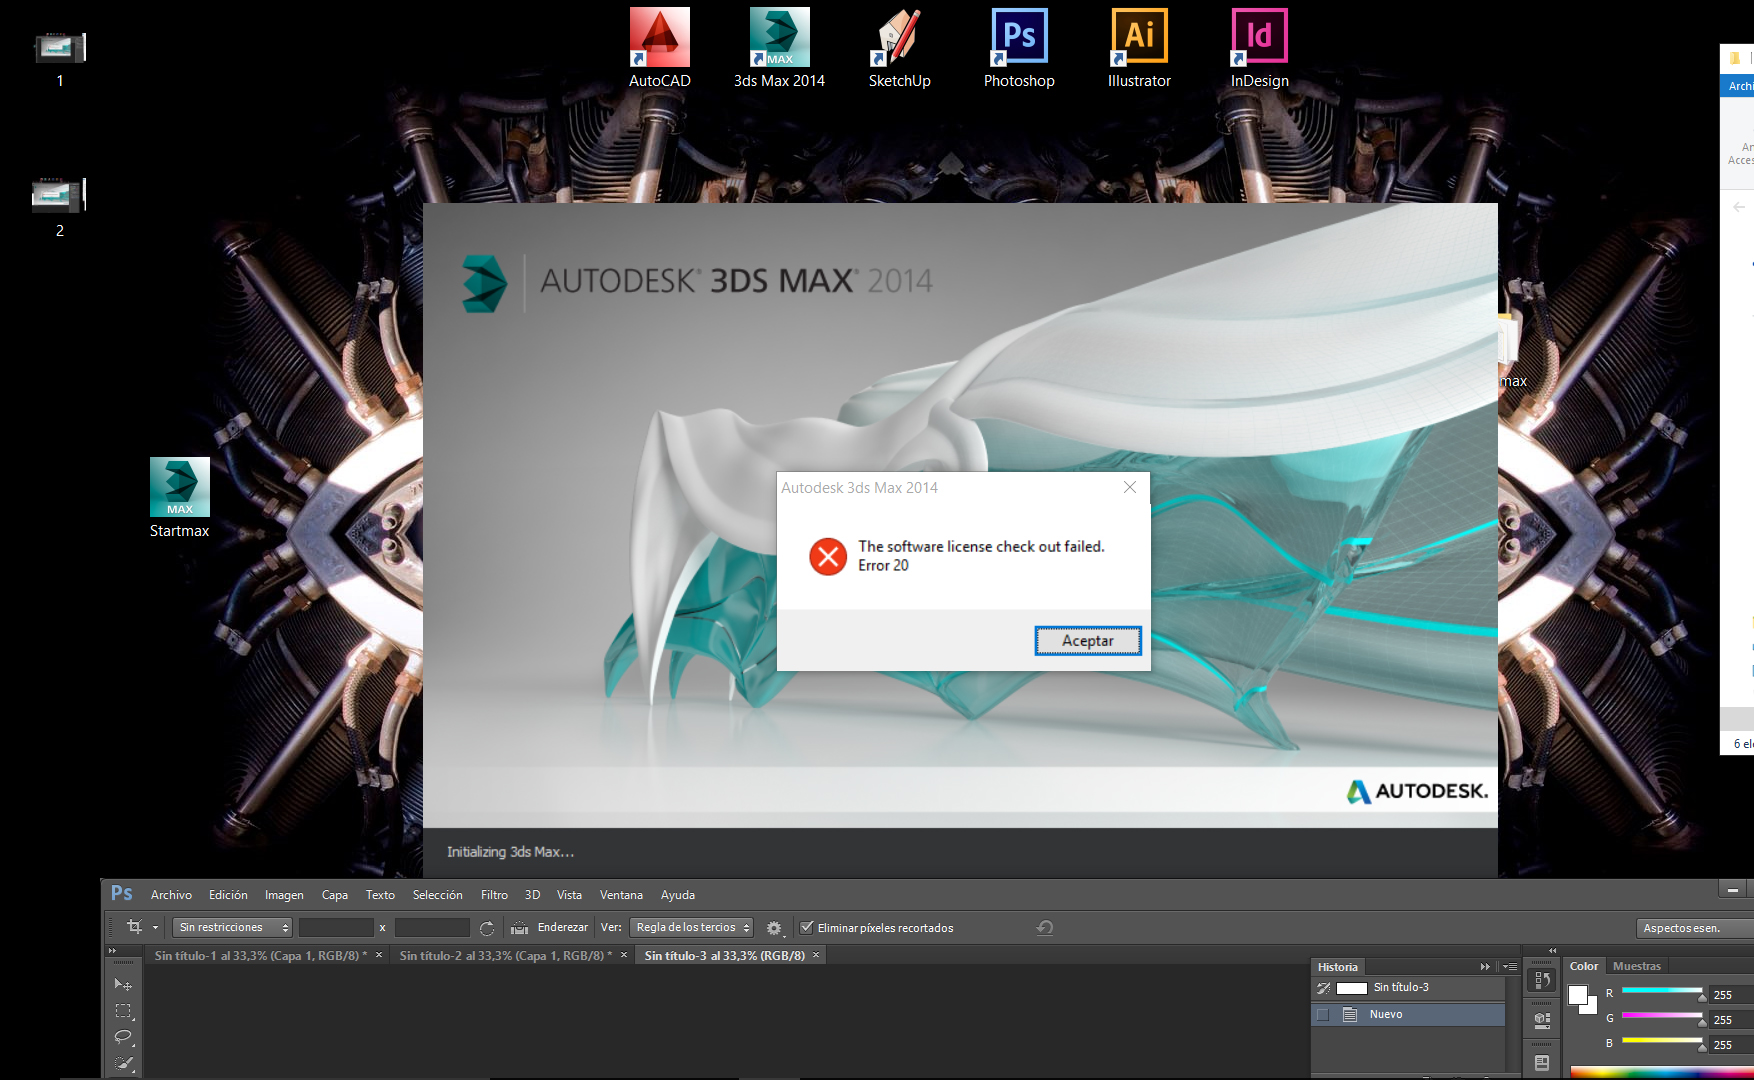Select the Startmax desktop icon

point(180,498)
